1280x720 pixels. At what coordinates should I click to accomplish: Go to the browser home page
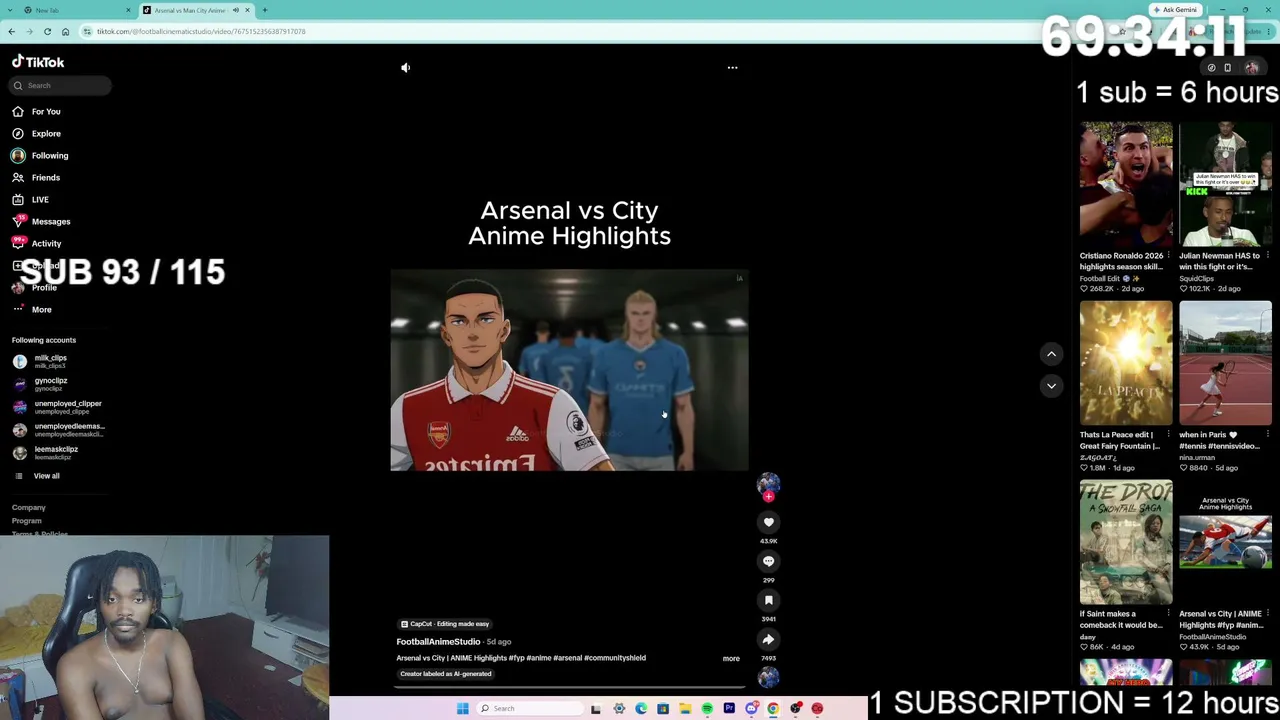pyautogui.click(x=65, y=32)
